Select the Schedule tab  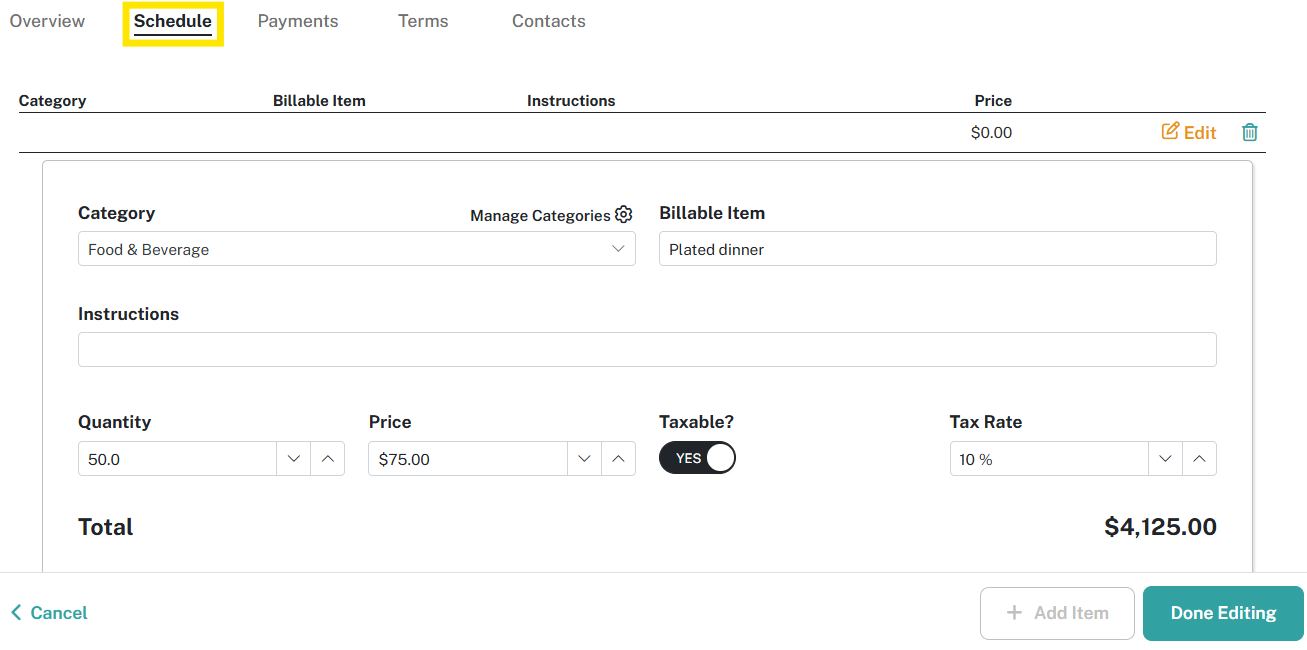coord(173,21)
